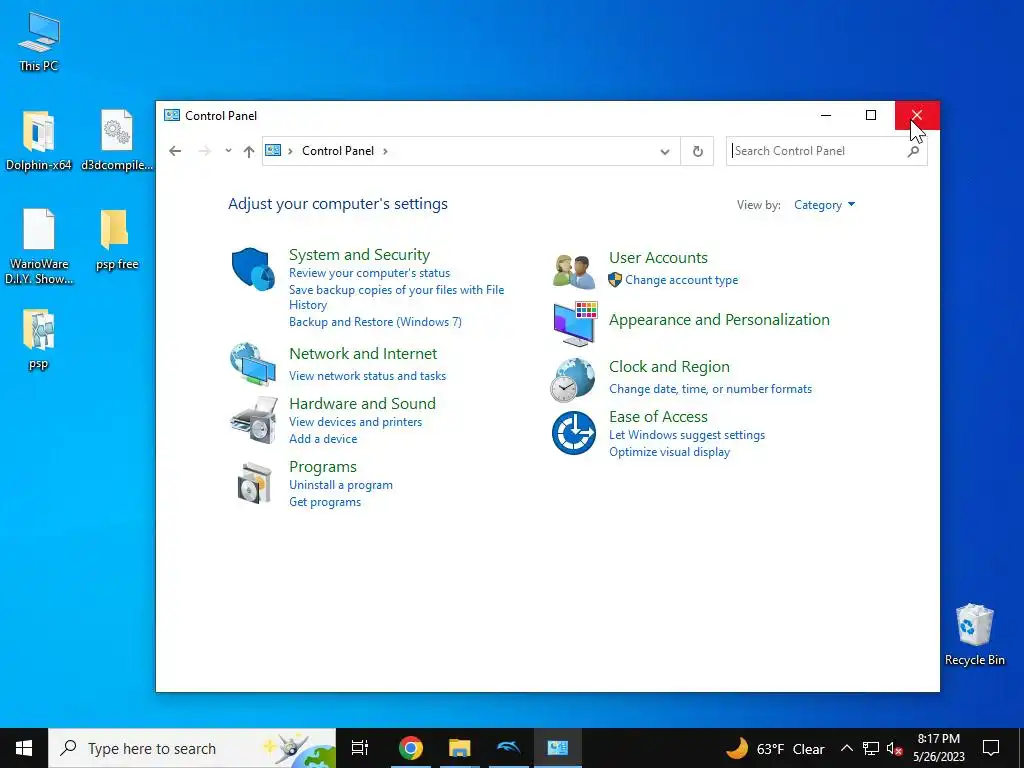
Task: Go back using the back arrow
Action: (x=175, y=151)
